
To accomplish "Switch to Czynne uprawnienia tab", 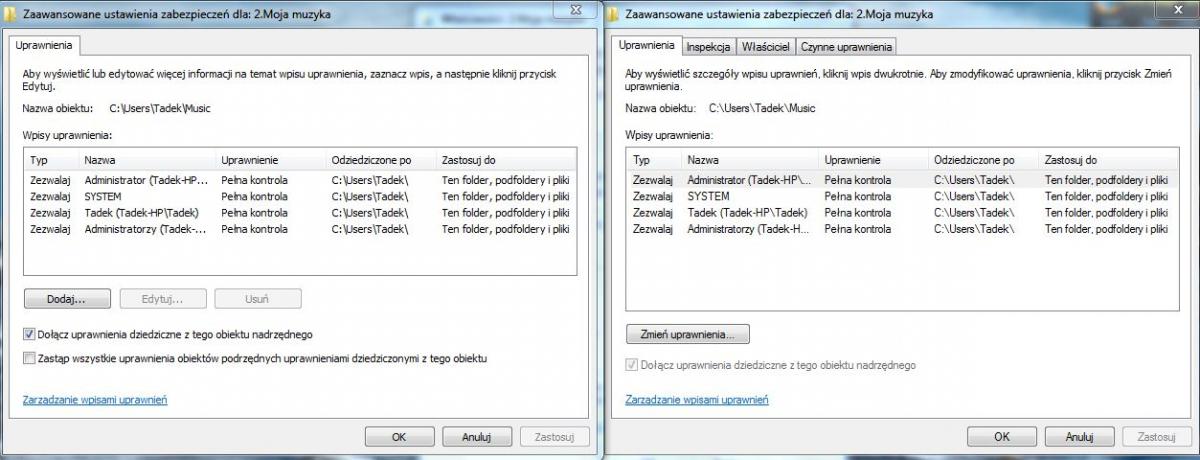I will [x=846, y=46].
